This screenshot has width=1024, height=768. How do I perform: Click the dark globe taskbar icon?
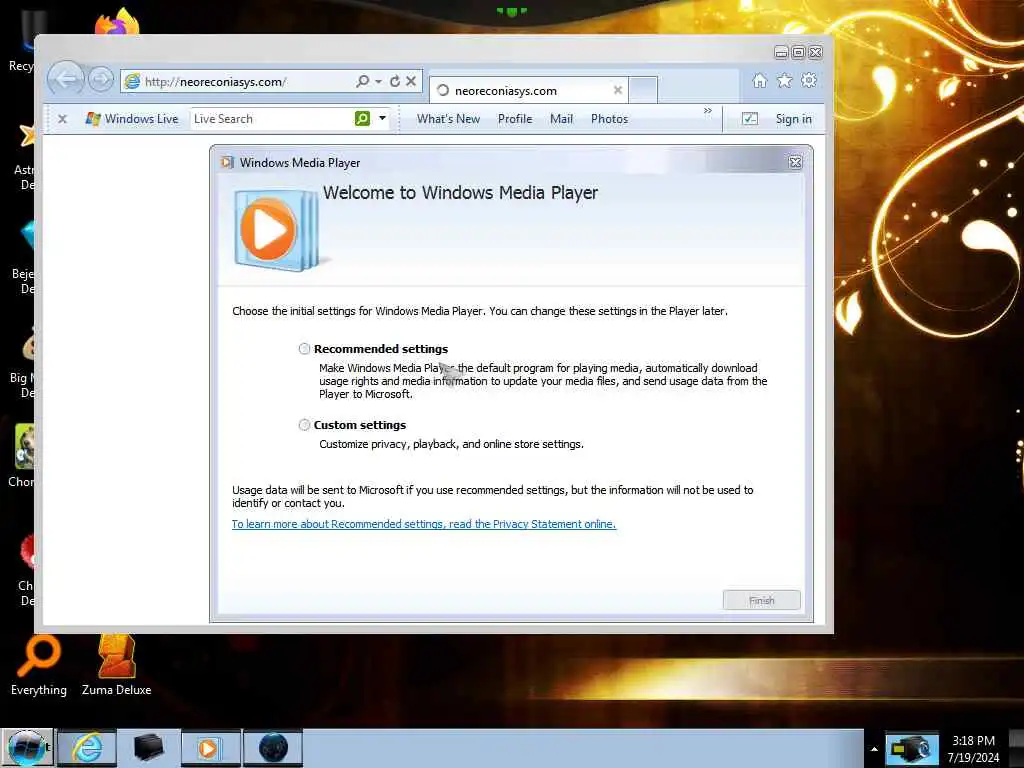point(273,748)
